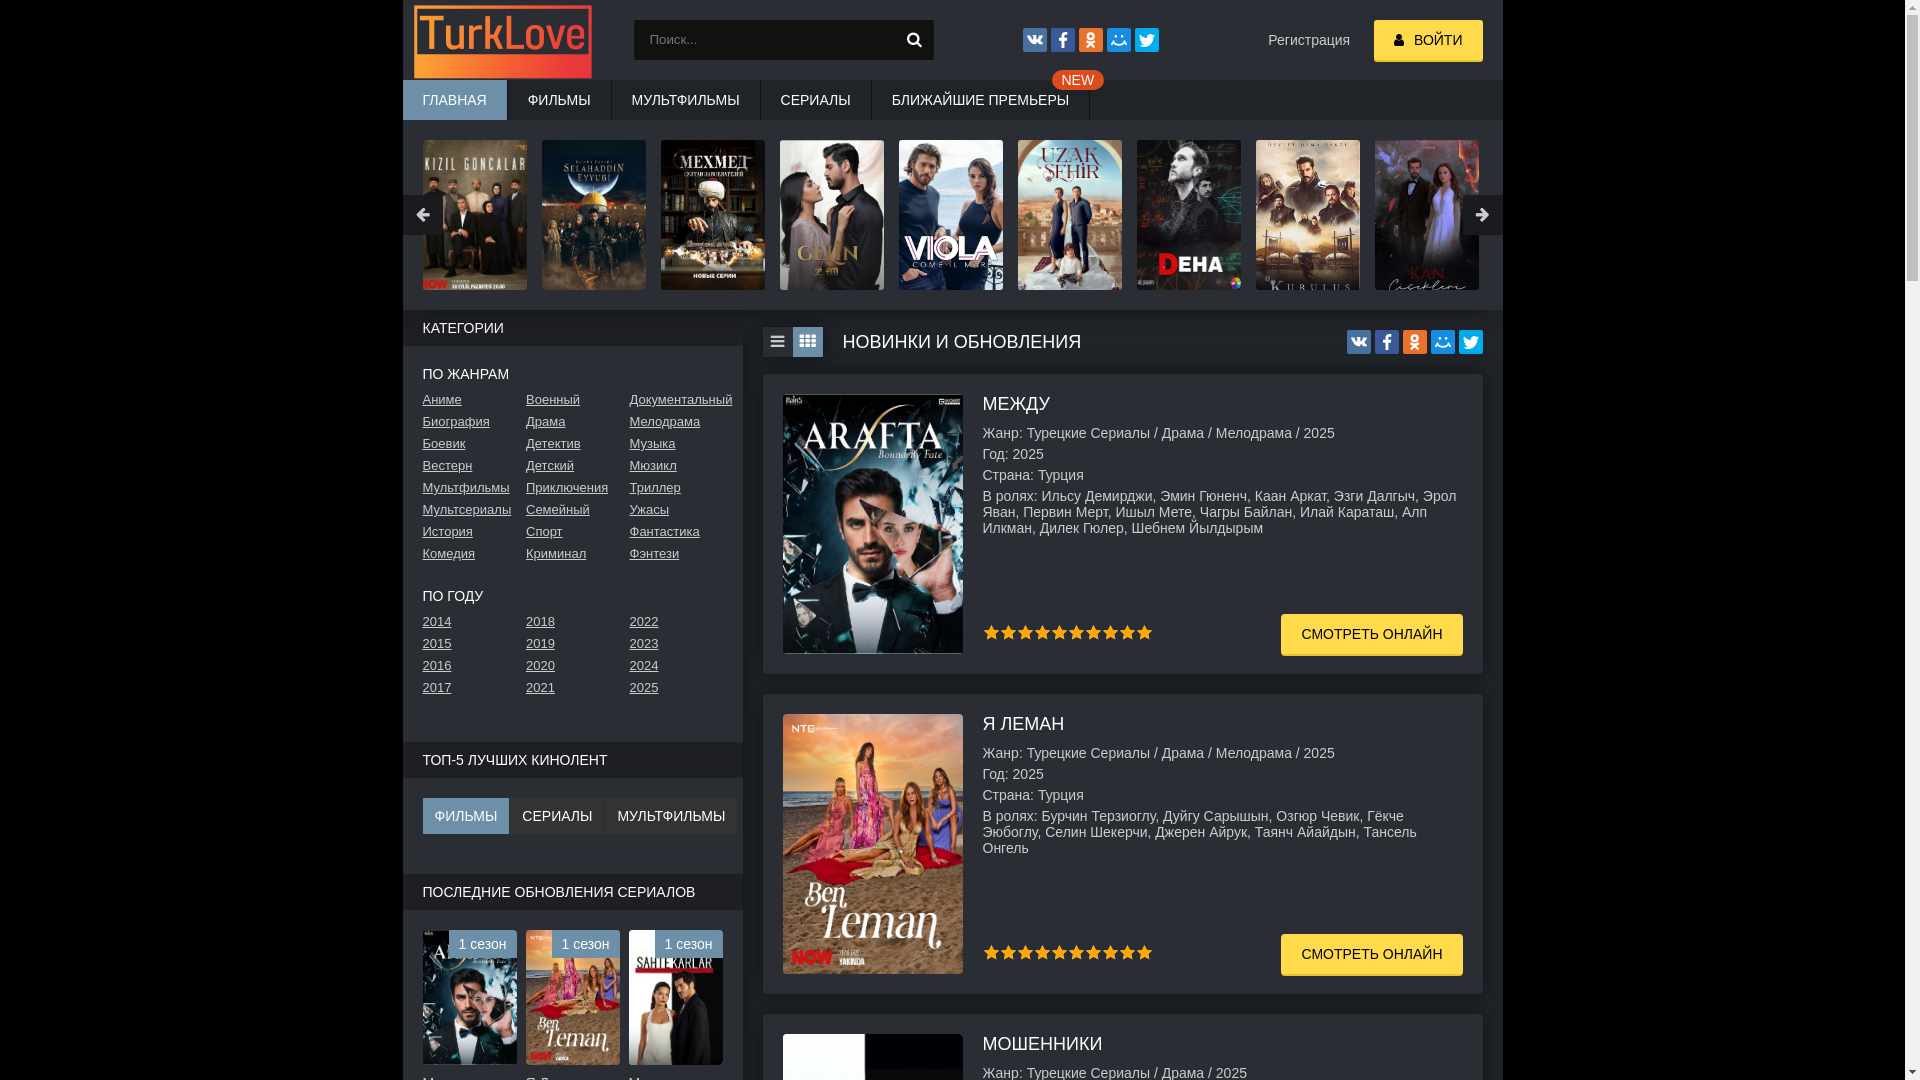Image resolution: width=1920 pixels, height=1080 pixels.
Task: Rate Между with the tenth star
Action: [x=1144, y=633]
